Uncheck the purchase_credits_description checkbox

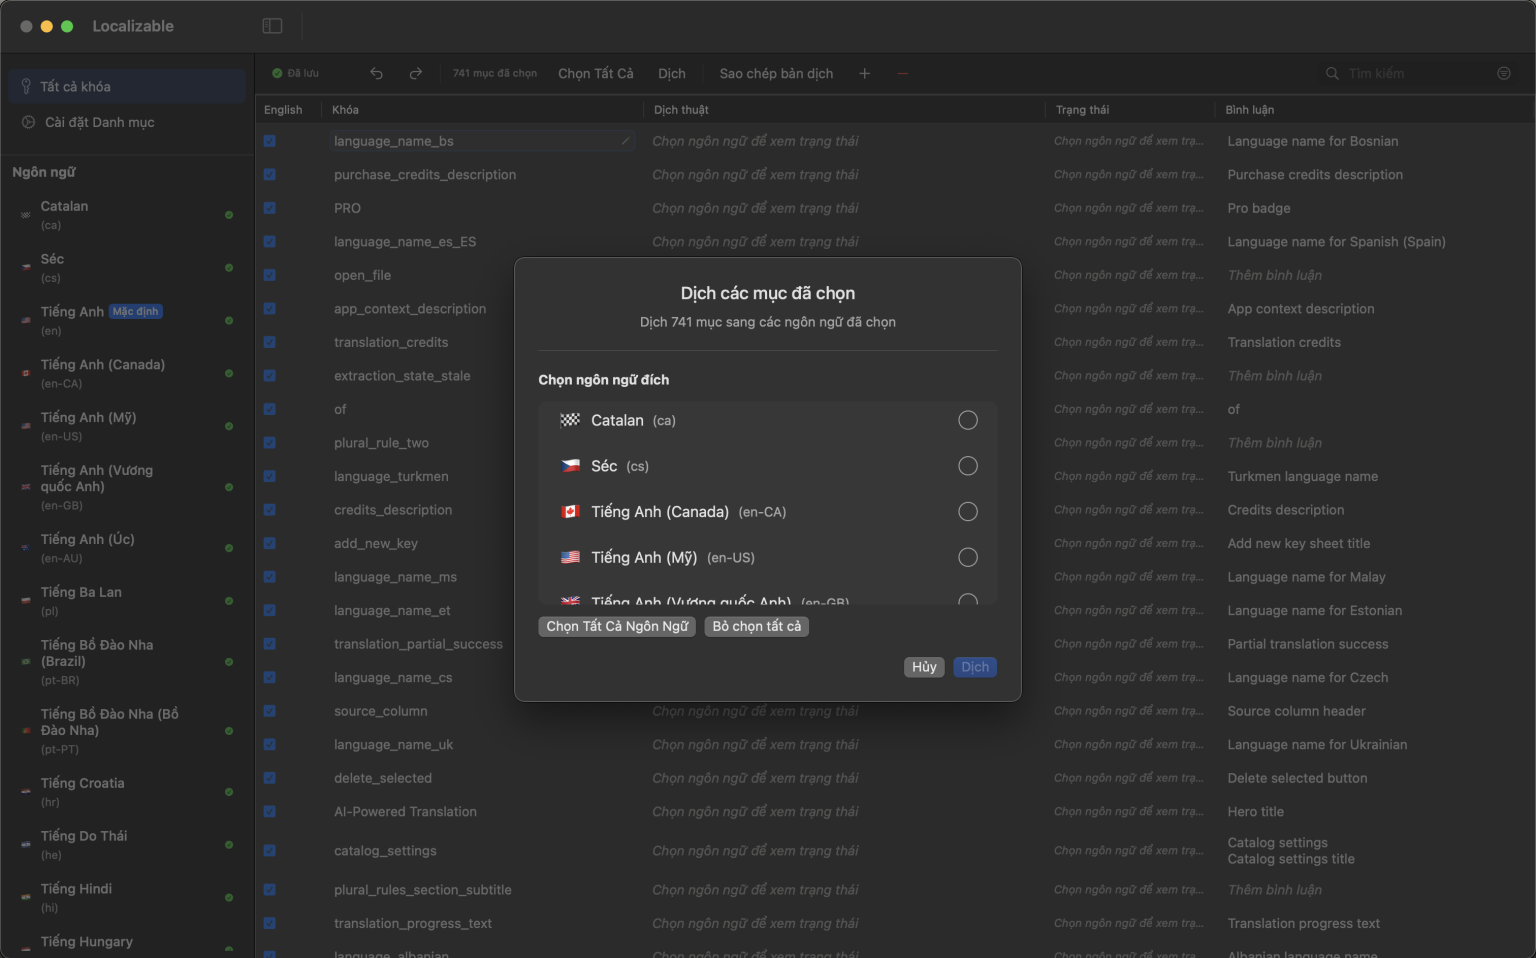tap(270, 175)
